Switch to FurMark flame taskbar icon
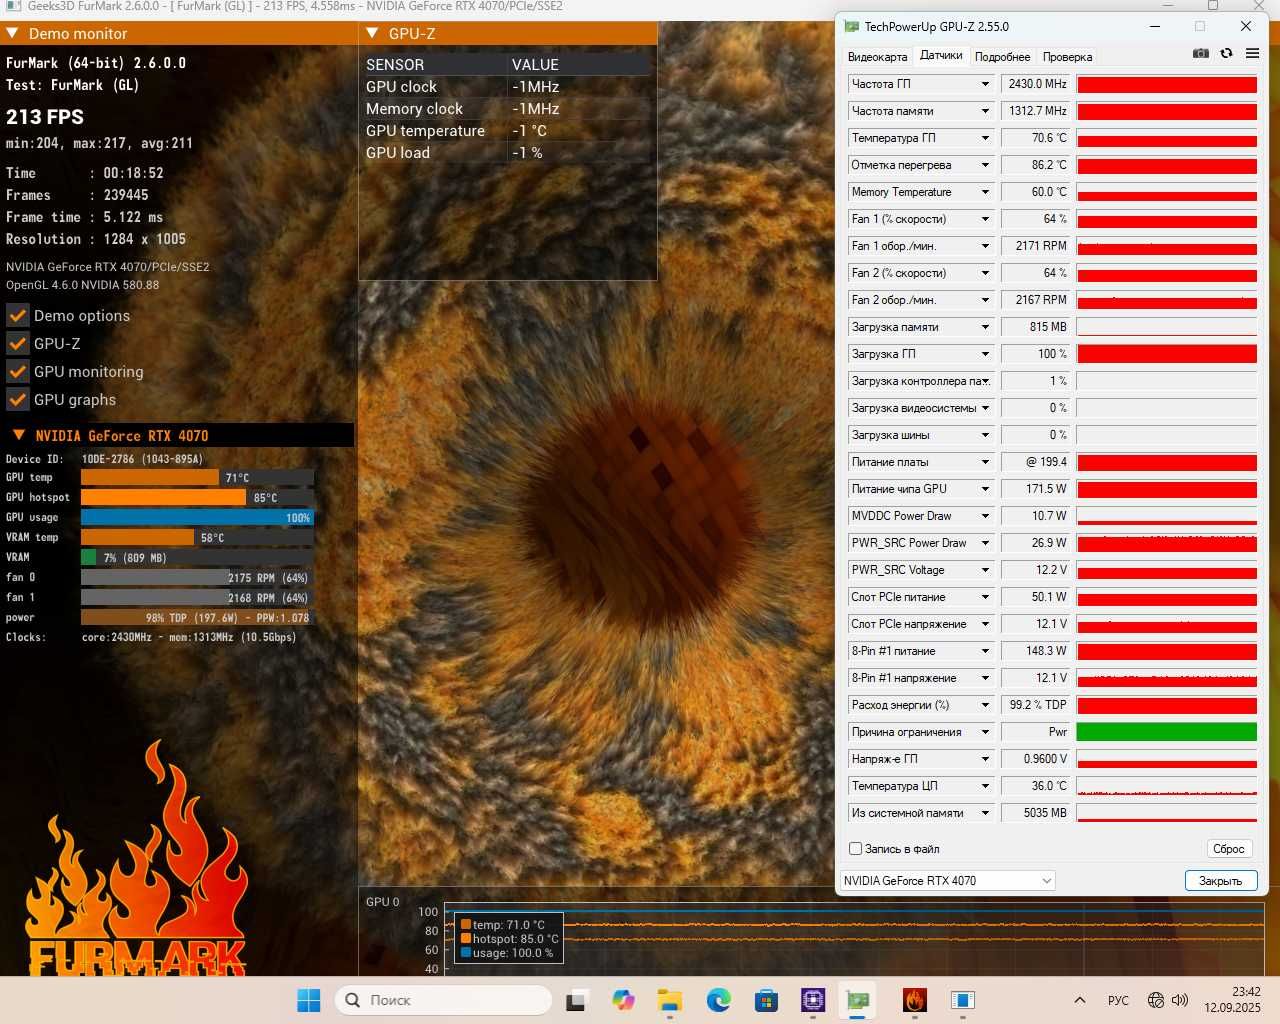This screenshot has width=1280, height=1024. coord(915,1000)
